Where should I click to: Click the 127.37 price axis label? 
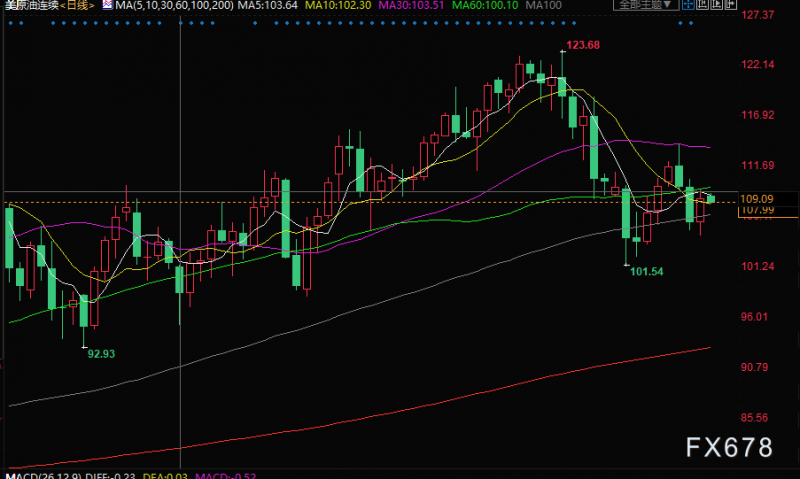click(x=757, y=15)
